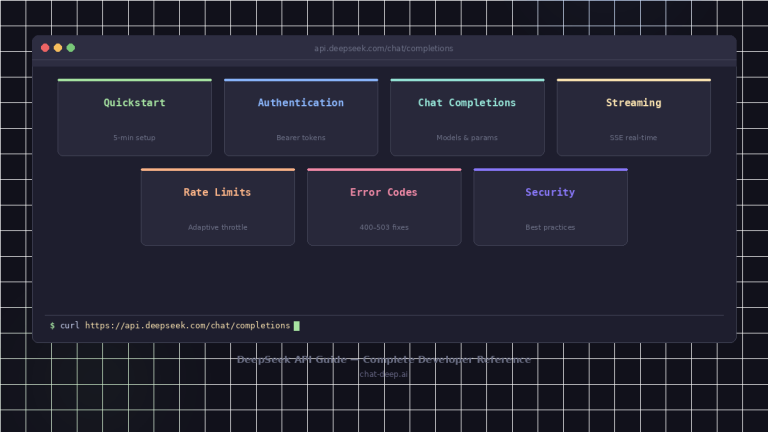Open the Authentication card

[x=301, y=118]
